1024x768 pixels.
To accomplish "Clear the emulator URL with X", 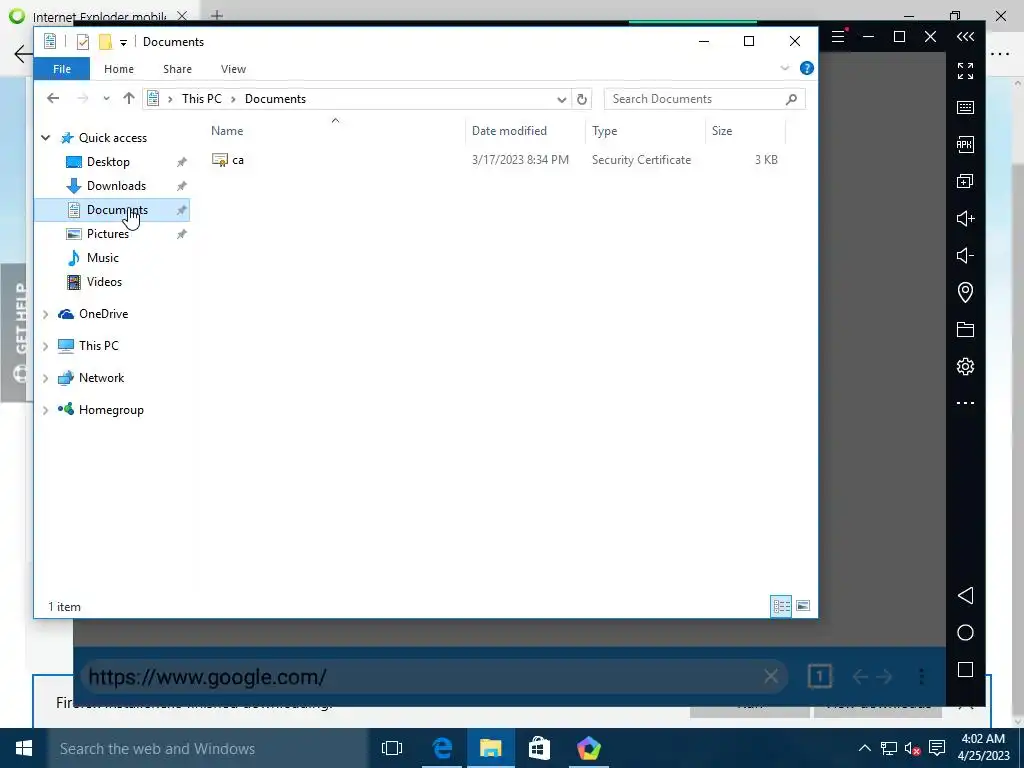I will coord(771,677).
